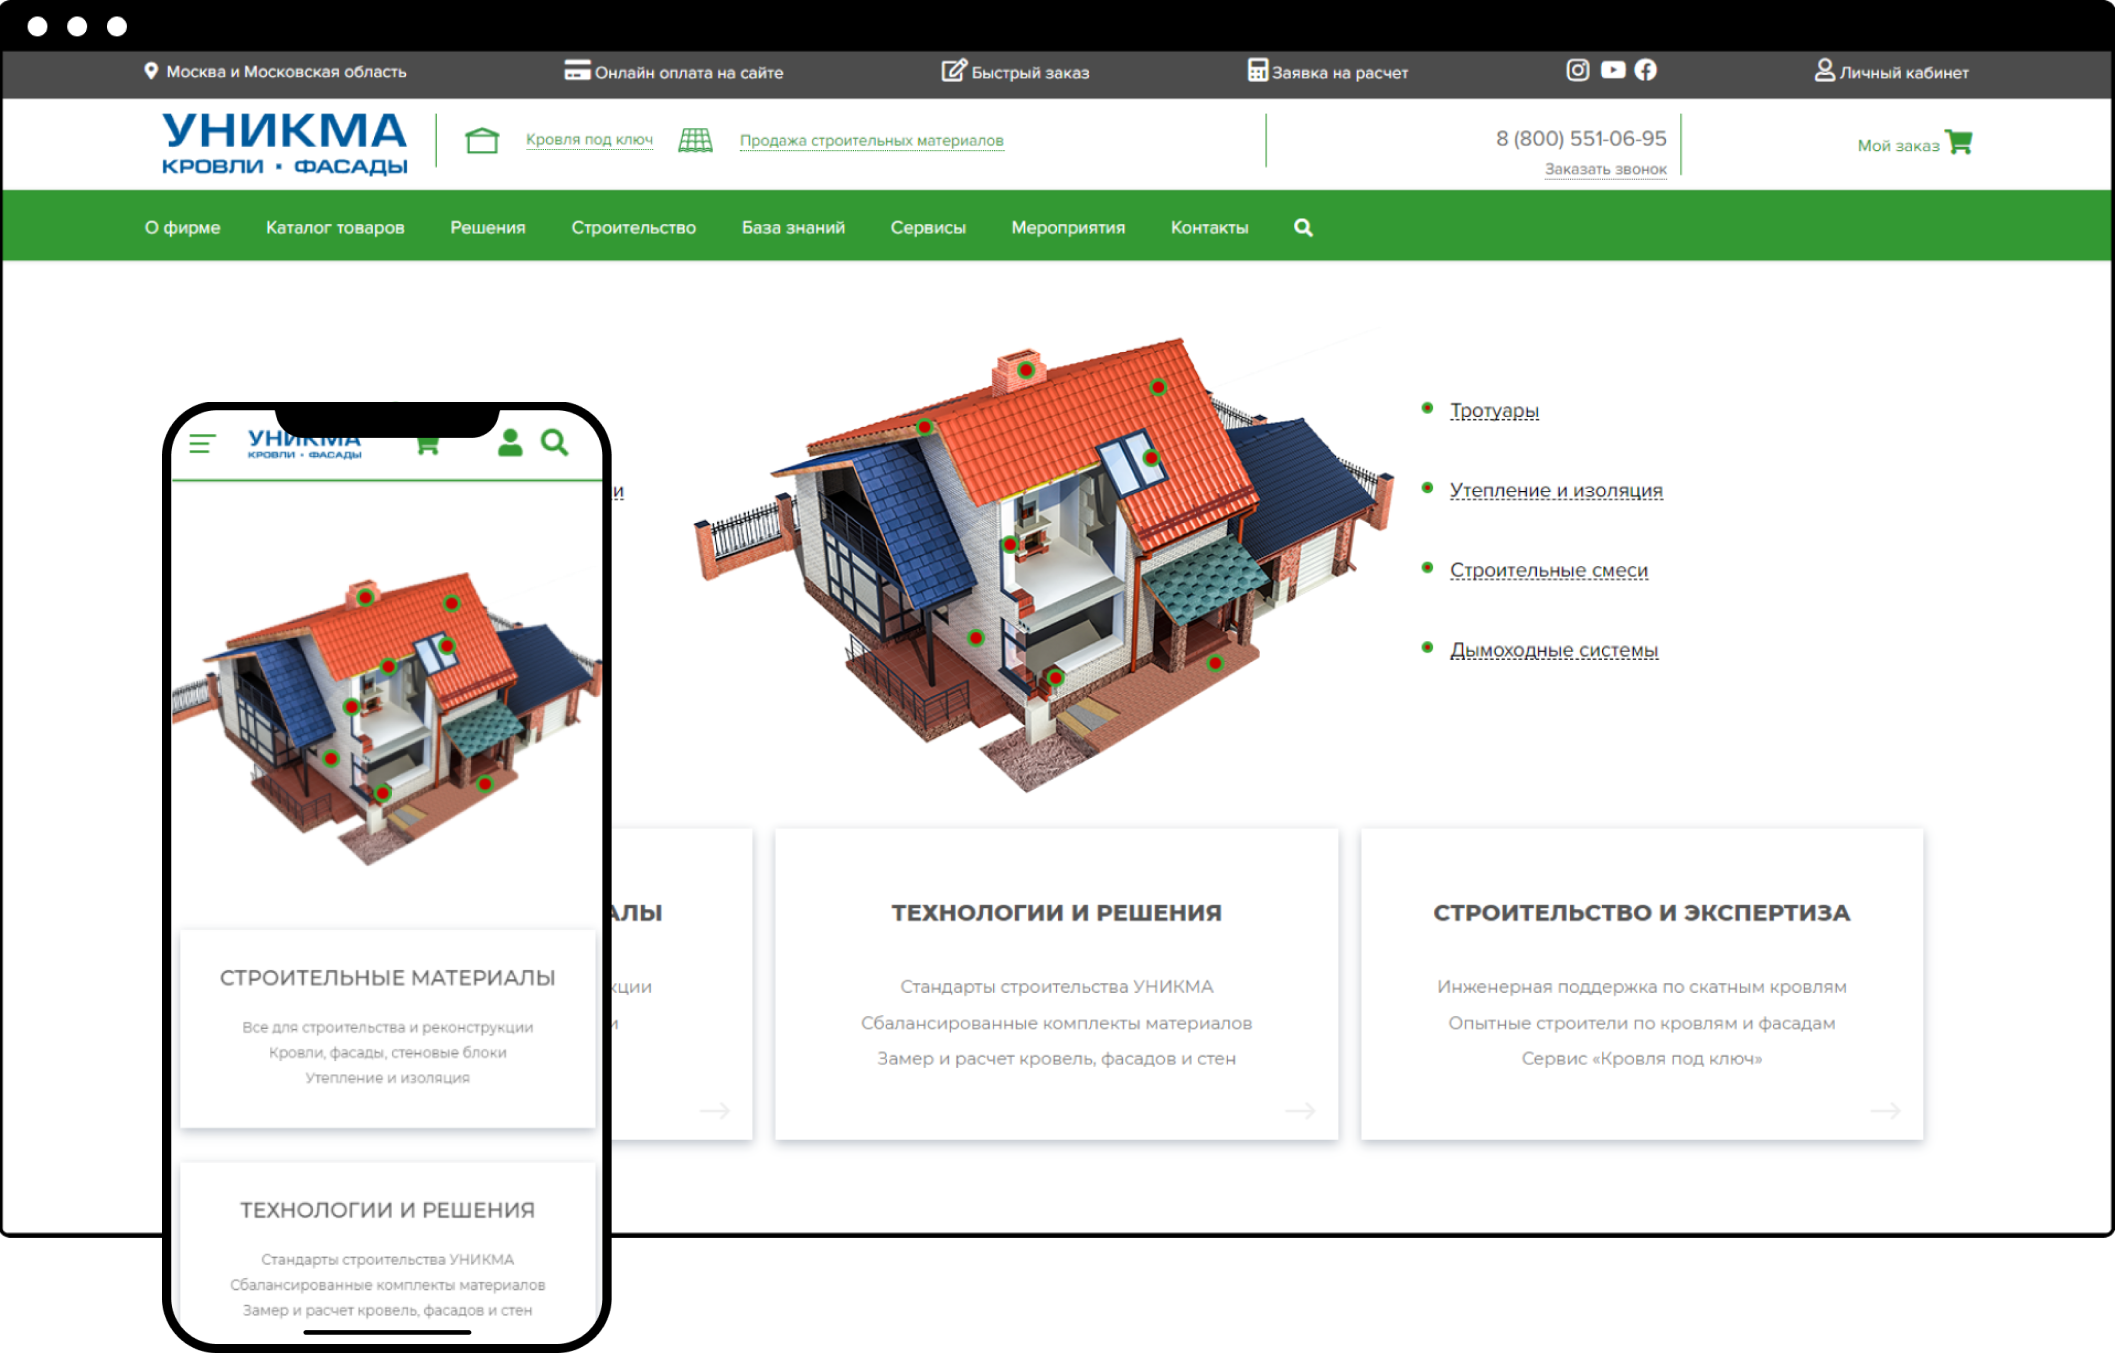Open the Каталог товаров menu item
2115x1353 pixels.
335,228
